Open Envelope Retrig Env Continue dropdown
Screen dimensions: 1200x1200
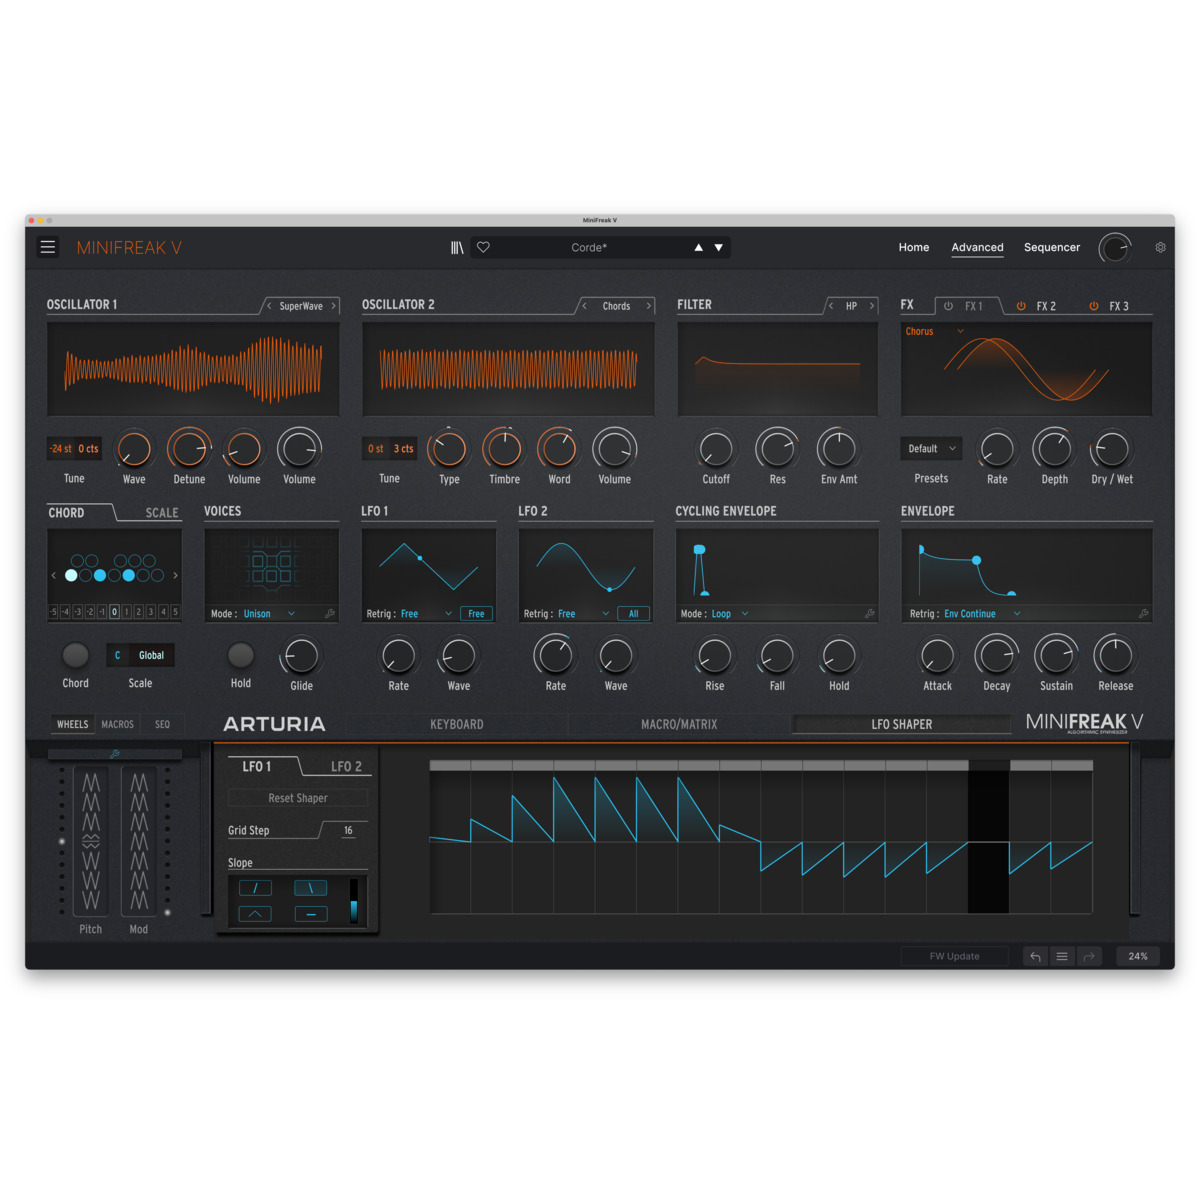click(983, 614)
